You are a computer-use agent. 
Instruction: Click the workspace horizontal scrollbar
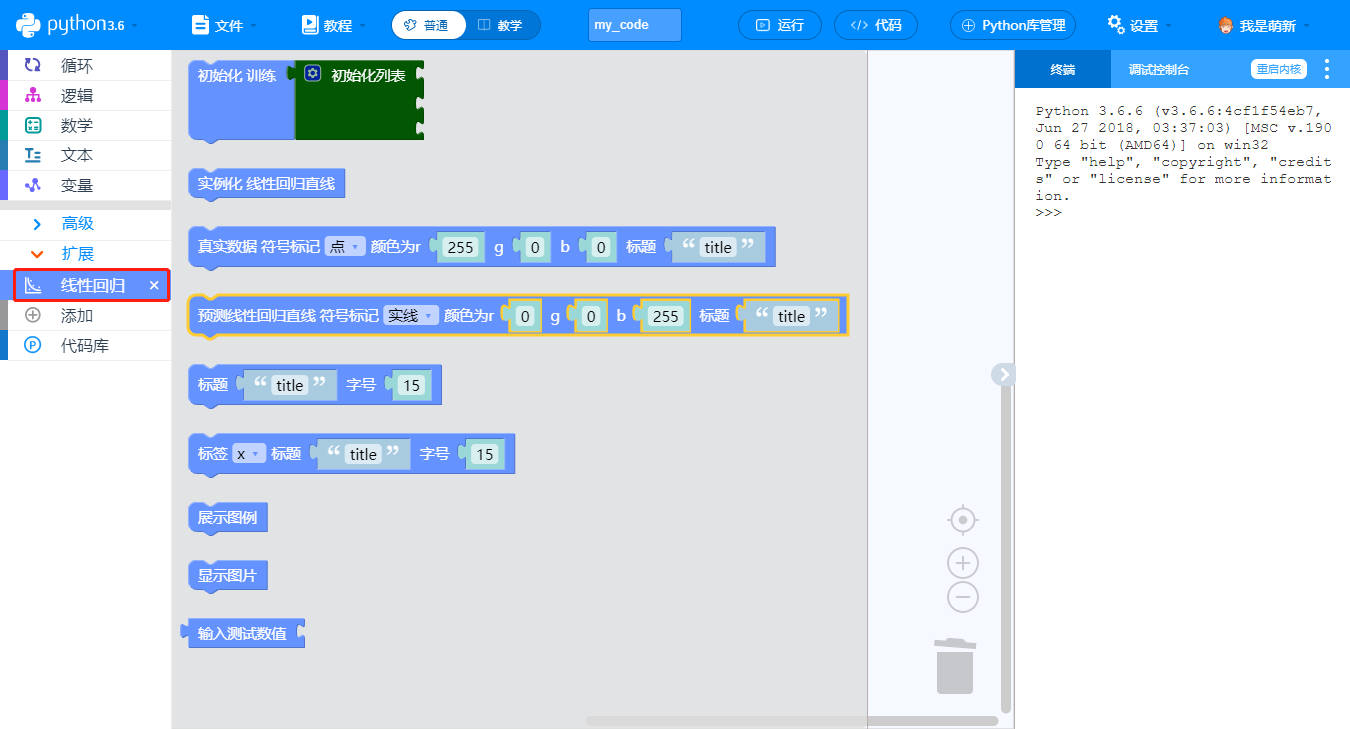tap(792, 721)
